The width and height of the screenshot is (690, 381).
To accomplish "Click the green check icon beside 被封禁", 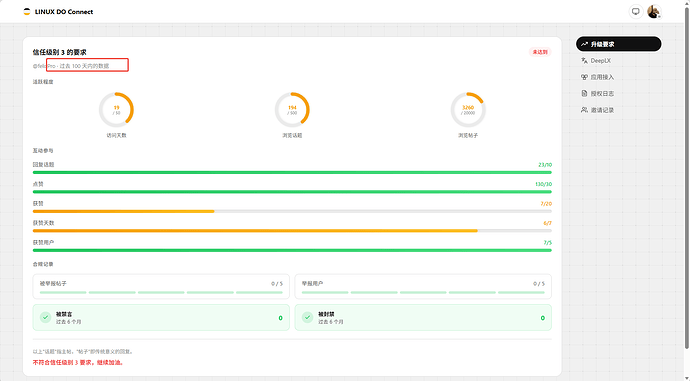I will tap(307, 317).
